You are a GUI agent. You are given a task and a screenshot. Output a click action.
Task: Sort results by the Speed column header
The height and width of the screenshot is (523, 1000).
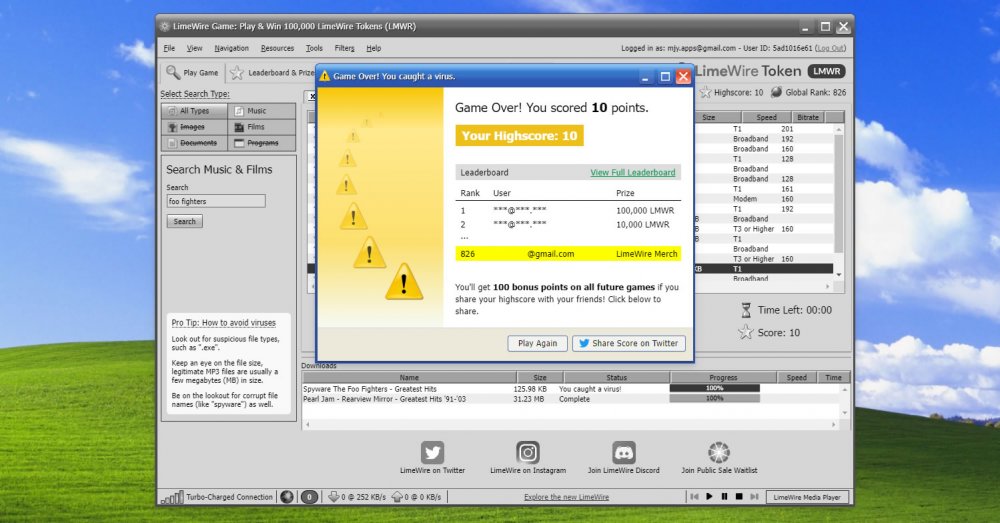[x=767, y=117]
